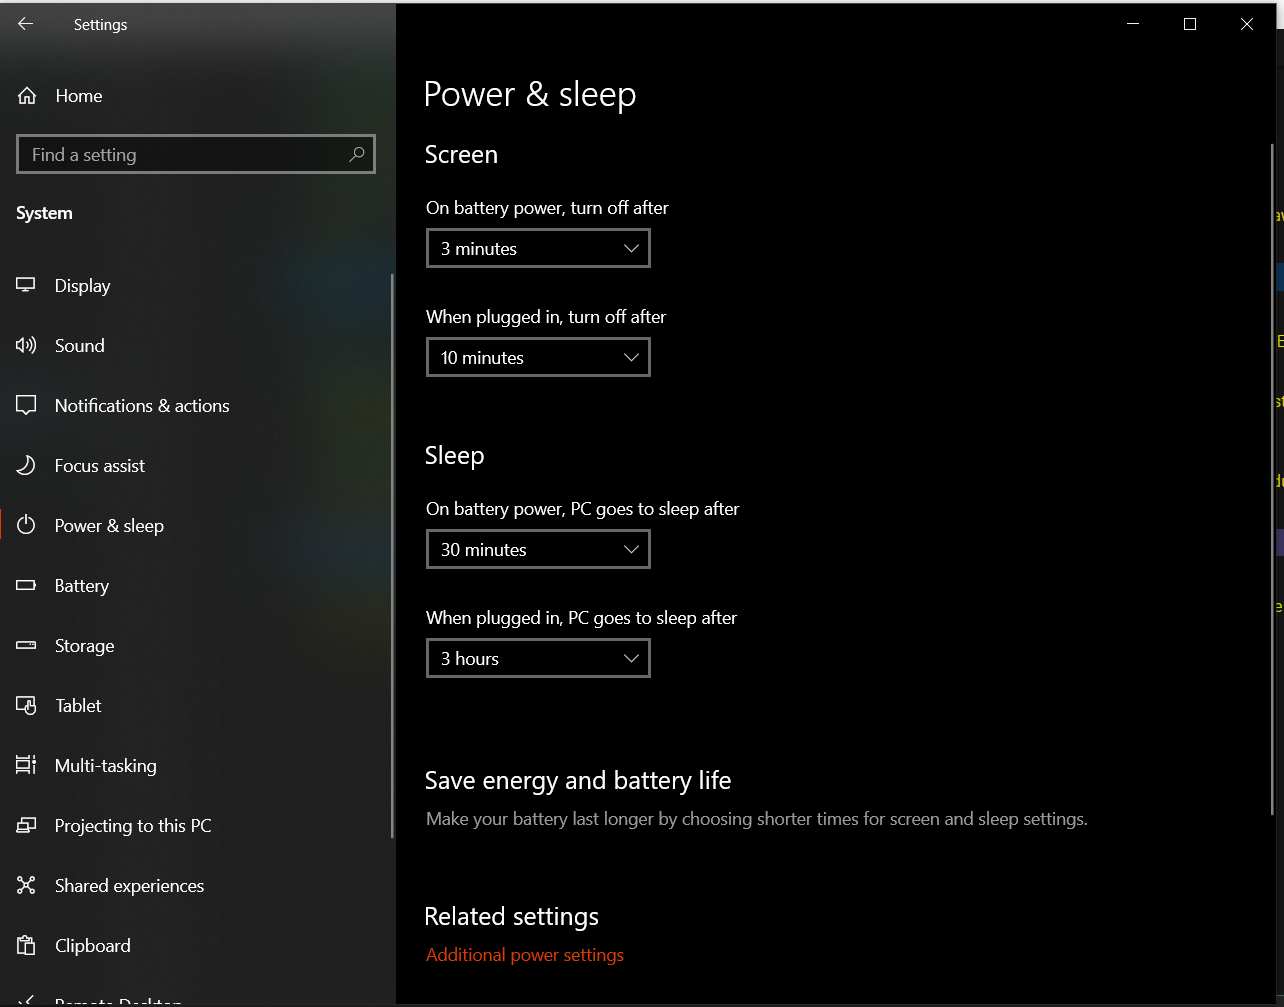Image resolution: width=1284 pixels, height=1007 pixels.
Task: Select the Shared experiences icon
Action: (24, 885)
